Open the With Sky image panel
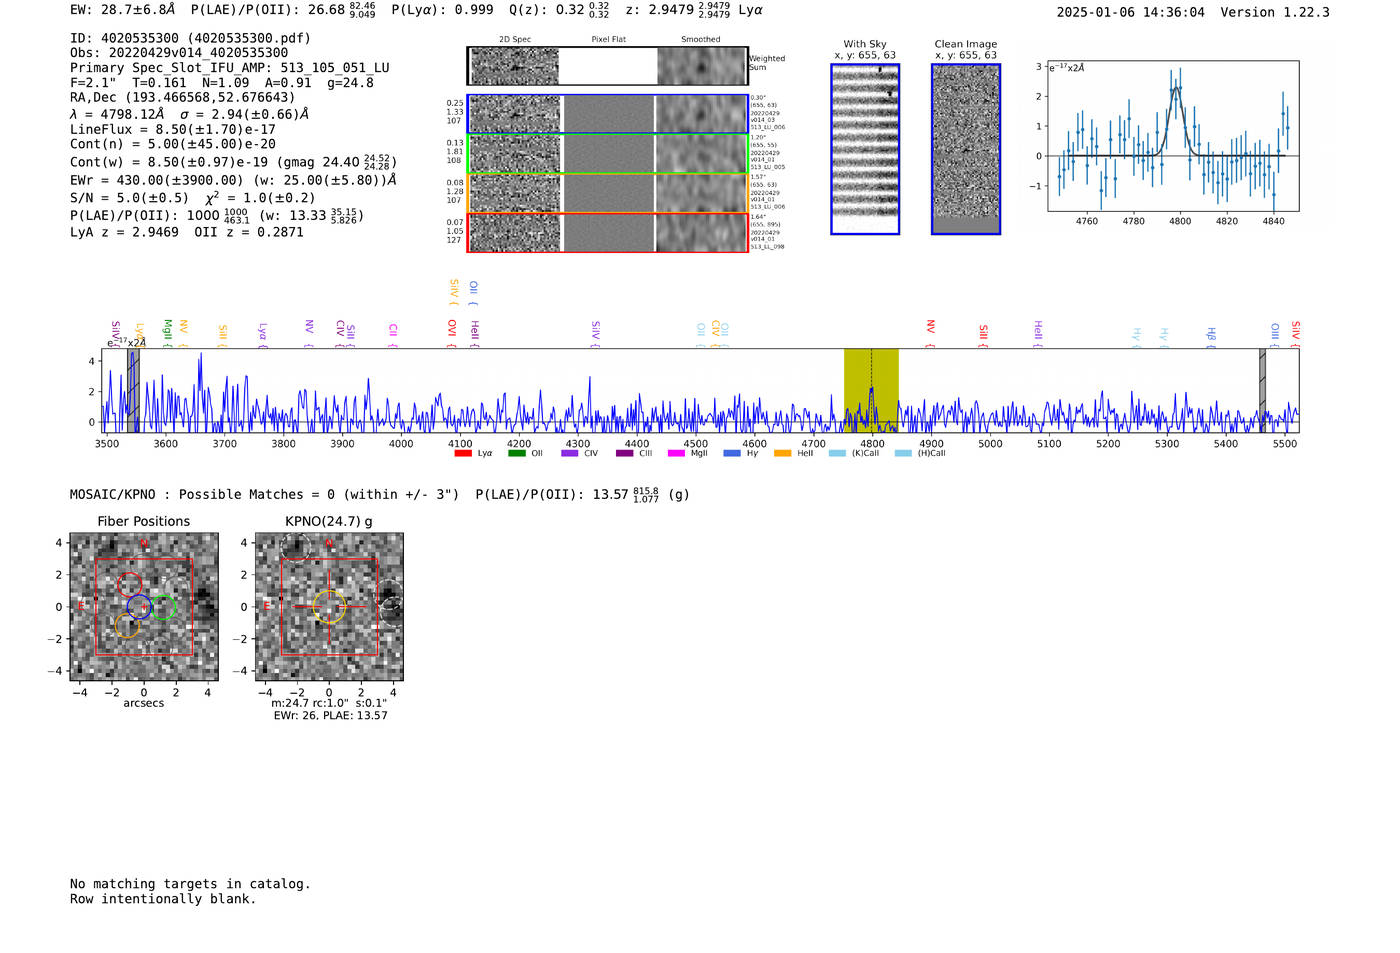The height and width of the screenshot is (953, 1400). point(865,149)
